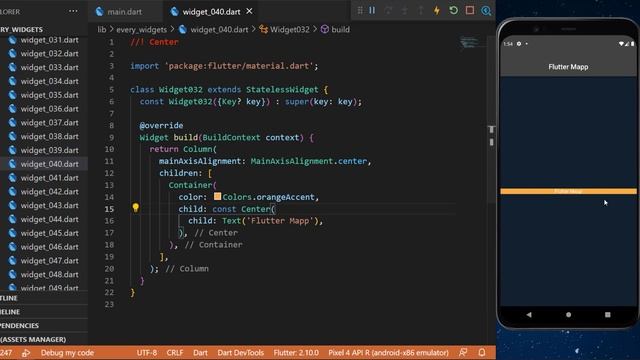Click the Step Into debug icon

point(404,11)
